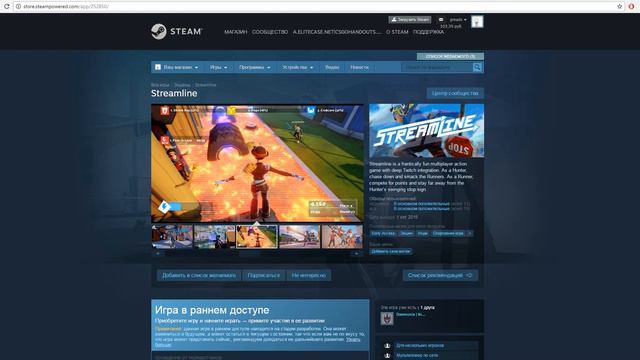Click the thumbnail strip right arrow
640x360 pixels.
point(356,253)
